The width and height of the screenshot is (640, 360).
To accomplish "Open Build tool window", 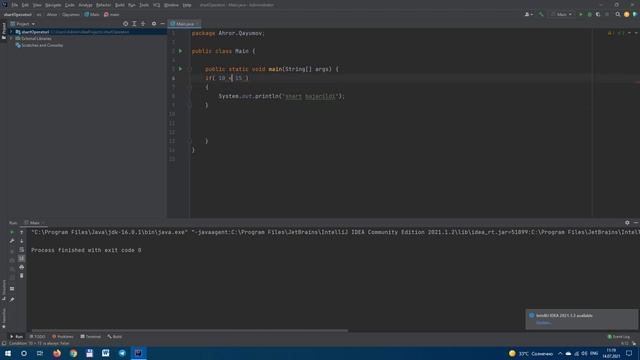I will [x=115, y=337].
